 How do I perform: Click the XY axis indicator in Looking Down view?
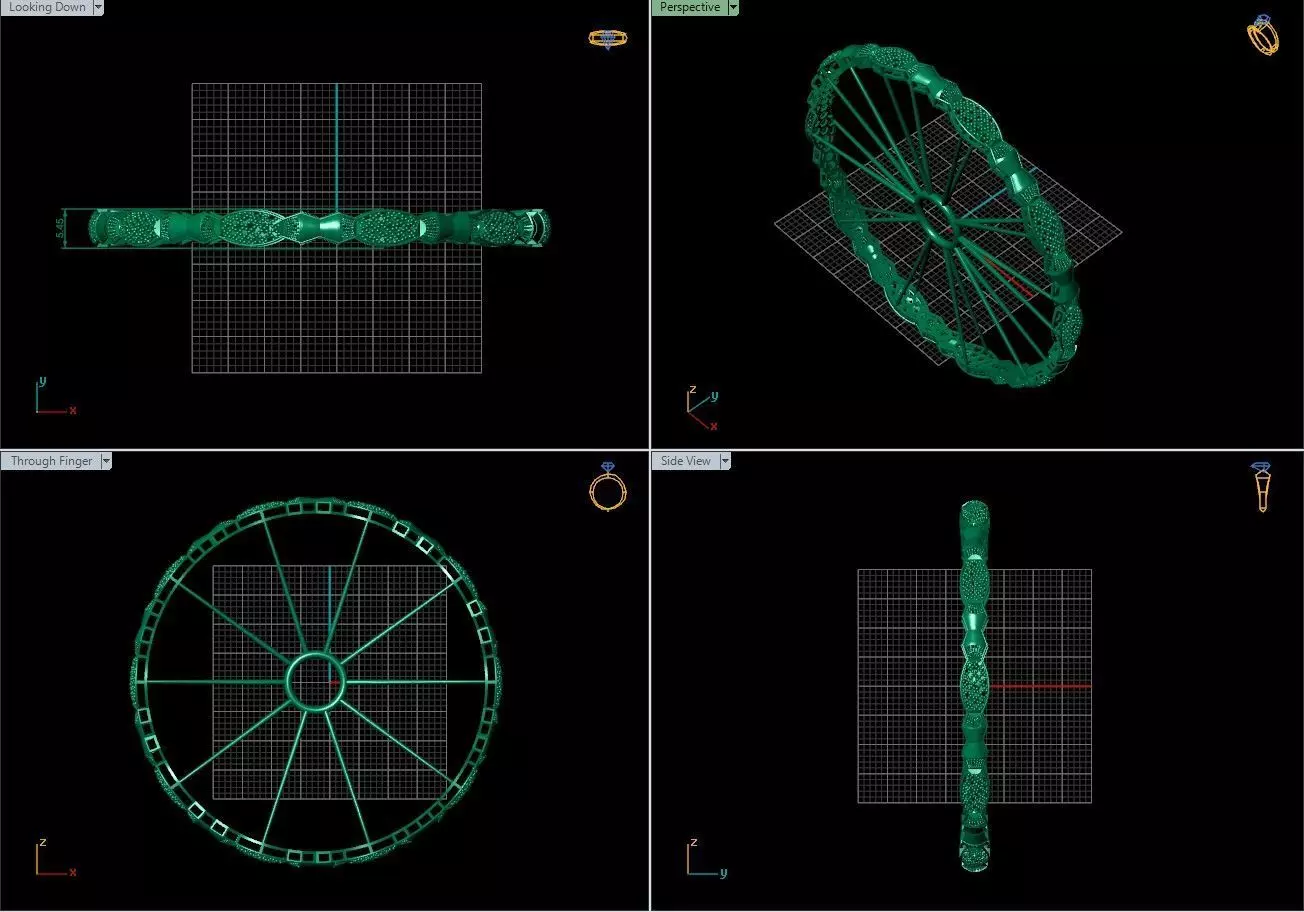point(54,396)
